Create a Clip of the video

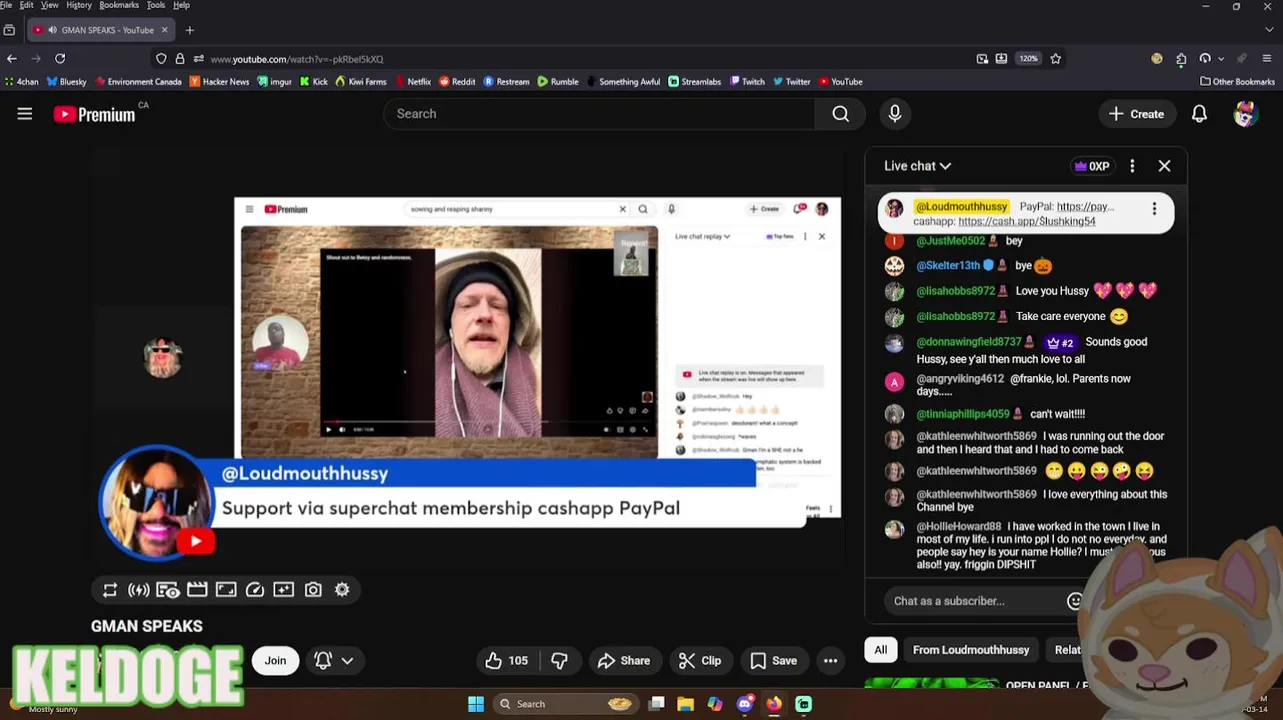(700, 660)
